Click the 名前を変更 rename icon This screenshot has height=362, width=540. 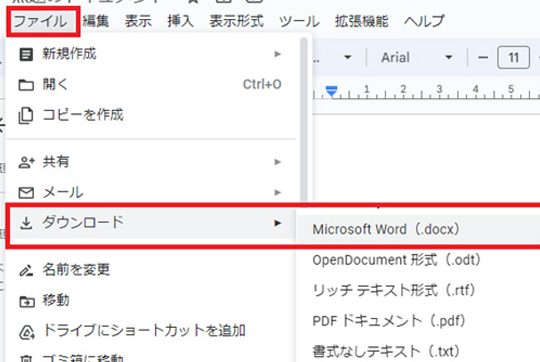pos(26,270)
